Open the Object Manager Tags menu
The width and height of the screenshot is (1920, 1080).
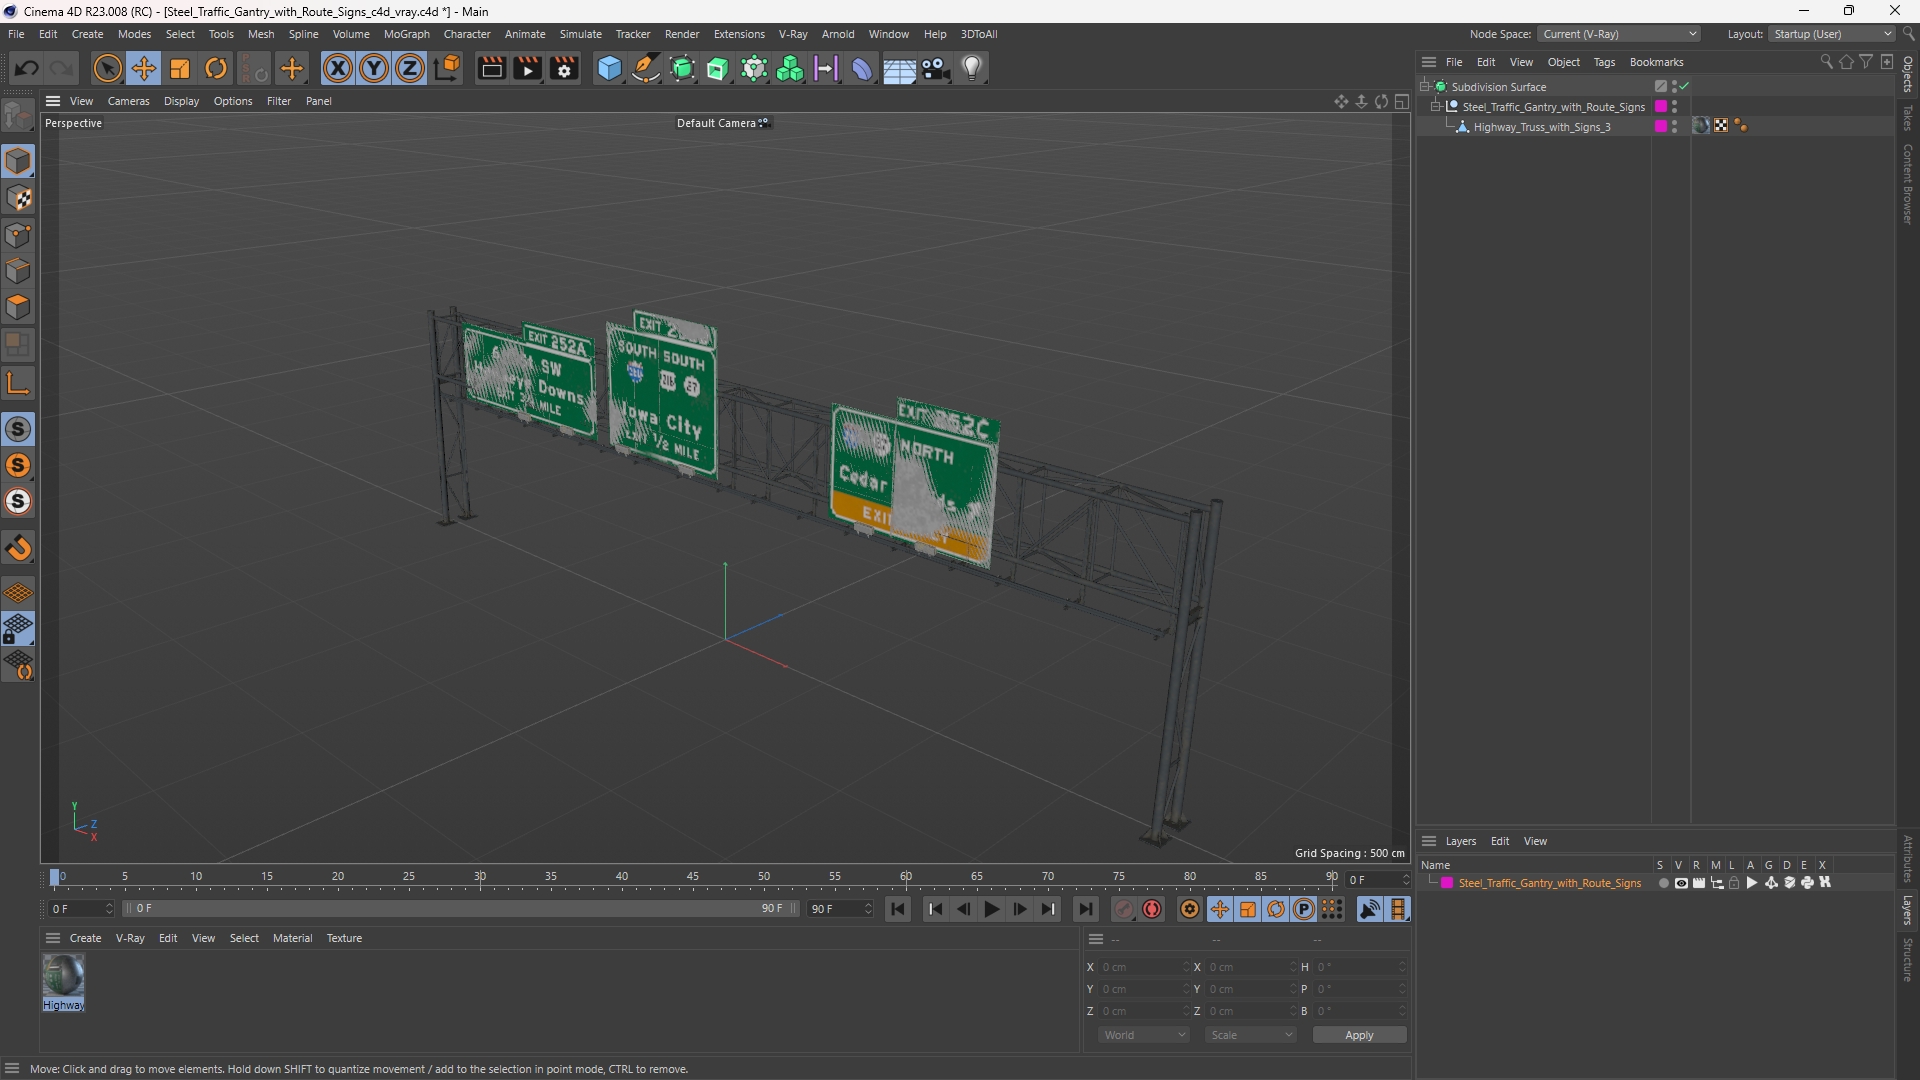pos(1604,62)
